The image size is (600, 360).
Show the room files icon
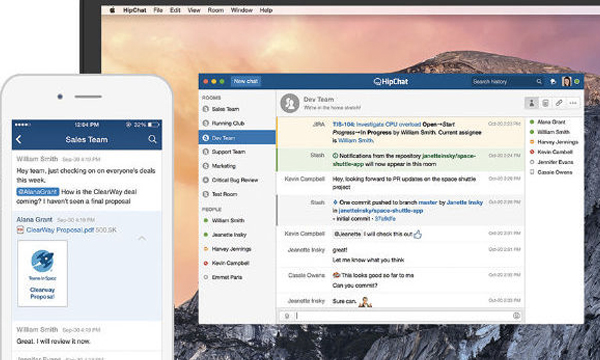click(545, 103)
